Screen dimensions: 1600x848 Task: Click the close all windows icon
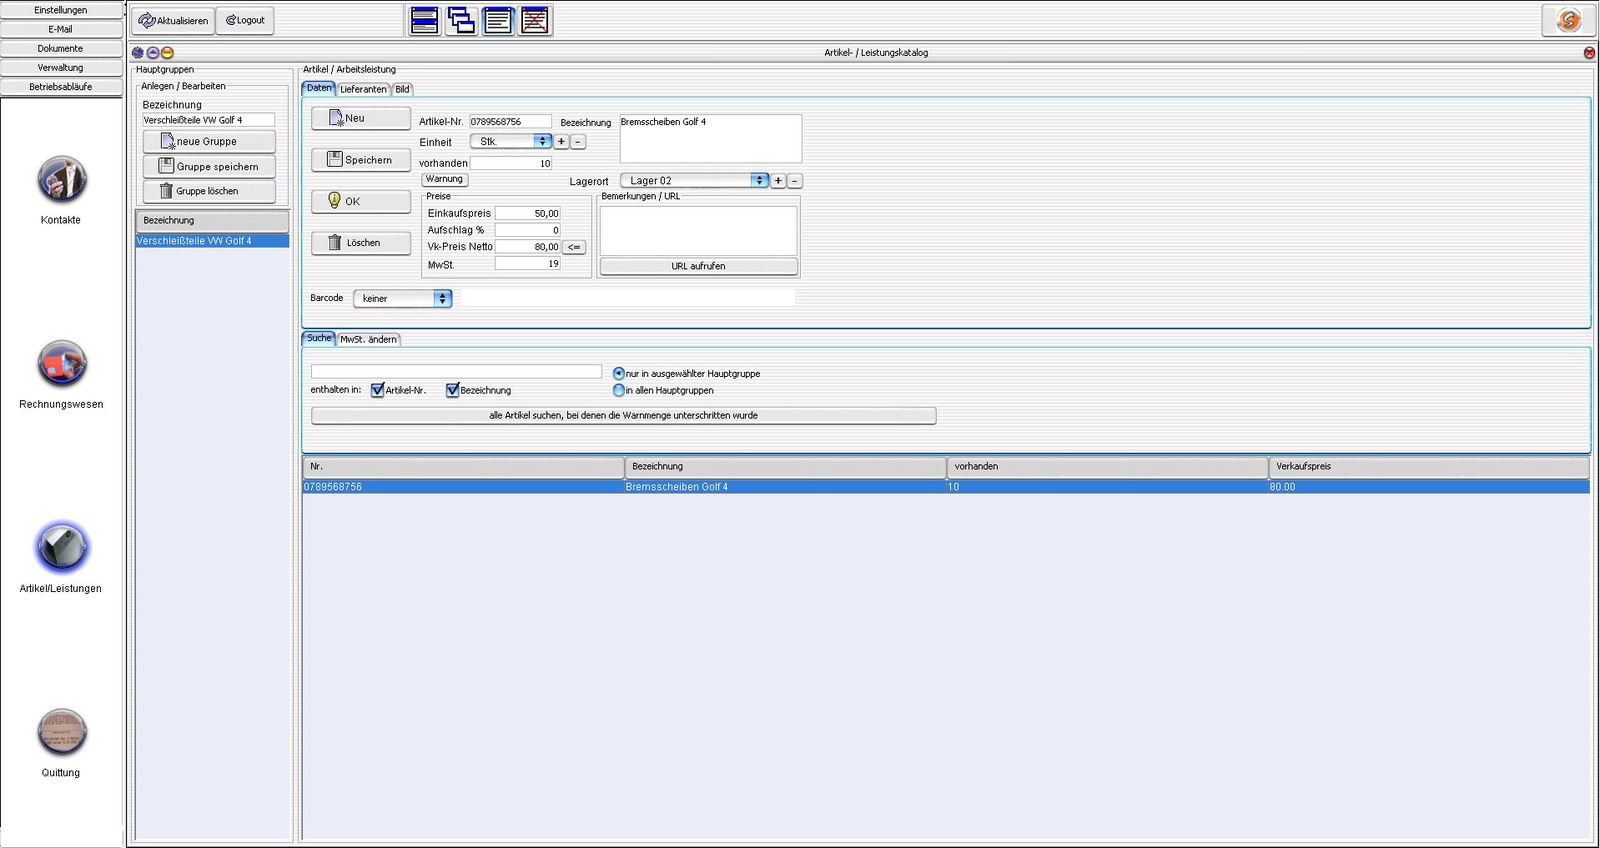[535, 20]
